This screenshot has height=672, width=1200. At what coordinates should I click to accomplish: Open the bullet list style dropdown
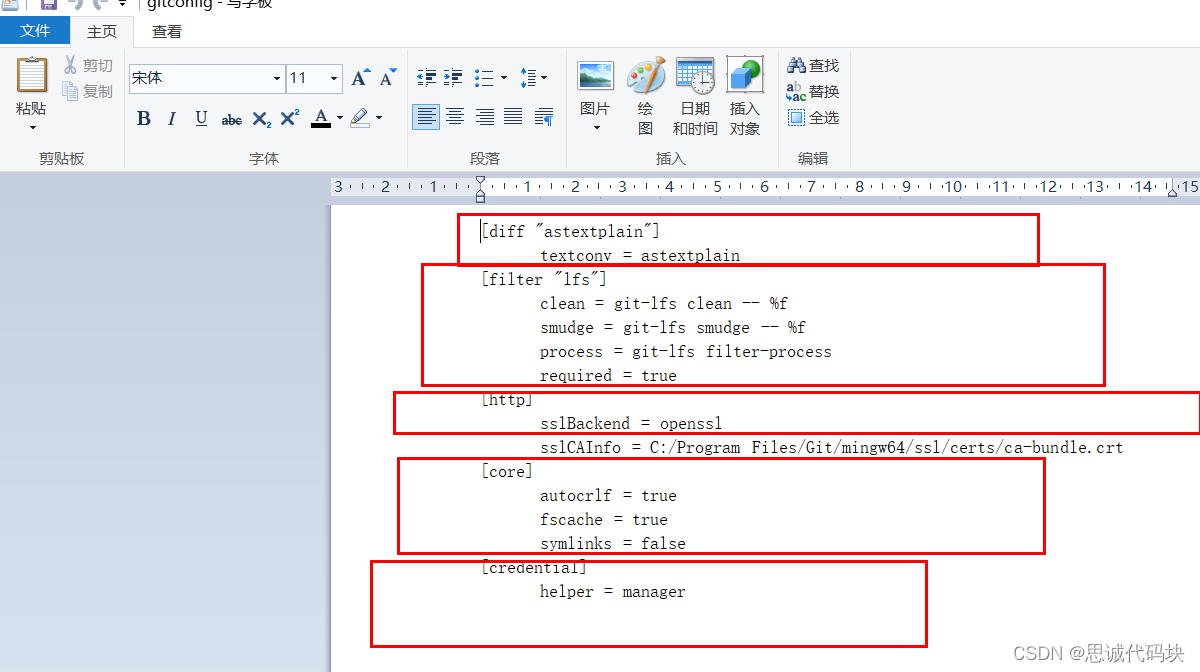click(x=504, y=77)
